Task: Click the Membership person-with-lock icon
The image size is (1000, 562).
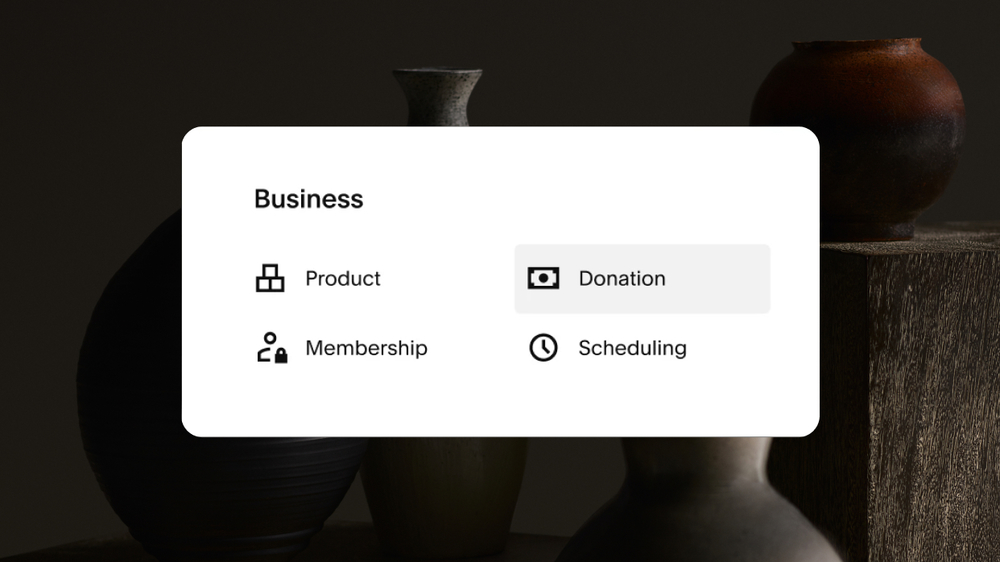Action: [x=270, y=347]
